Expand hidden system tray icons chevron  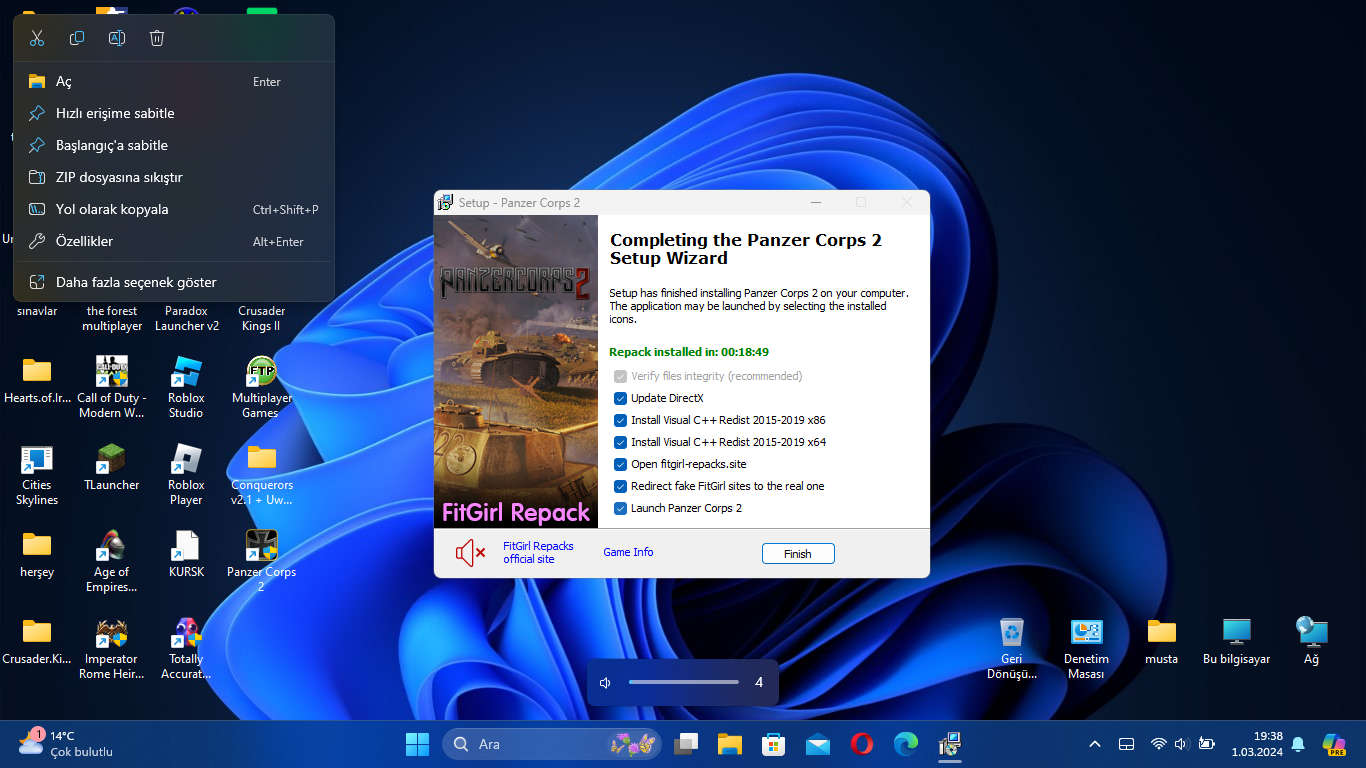click(x=1095, y=744)
